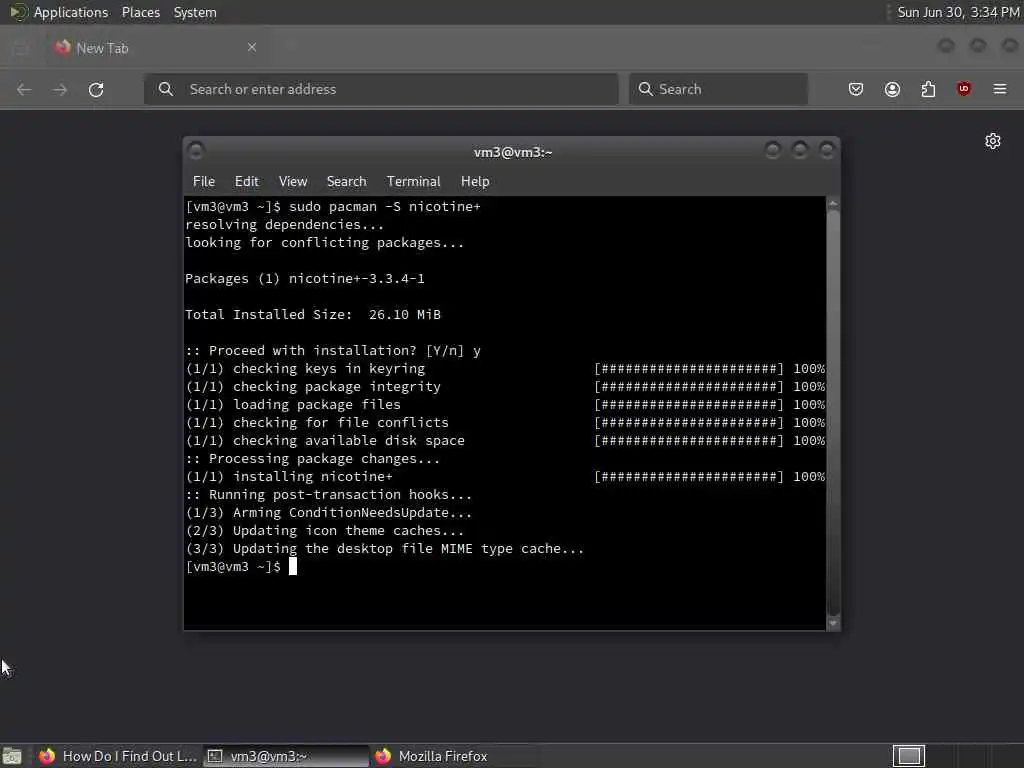Reload the Firefox page
This screenshot has width=1024, height=768.
point(96,89)
